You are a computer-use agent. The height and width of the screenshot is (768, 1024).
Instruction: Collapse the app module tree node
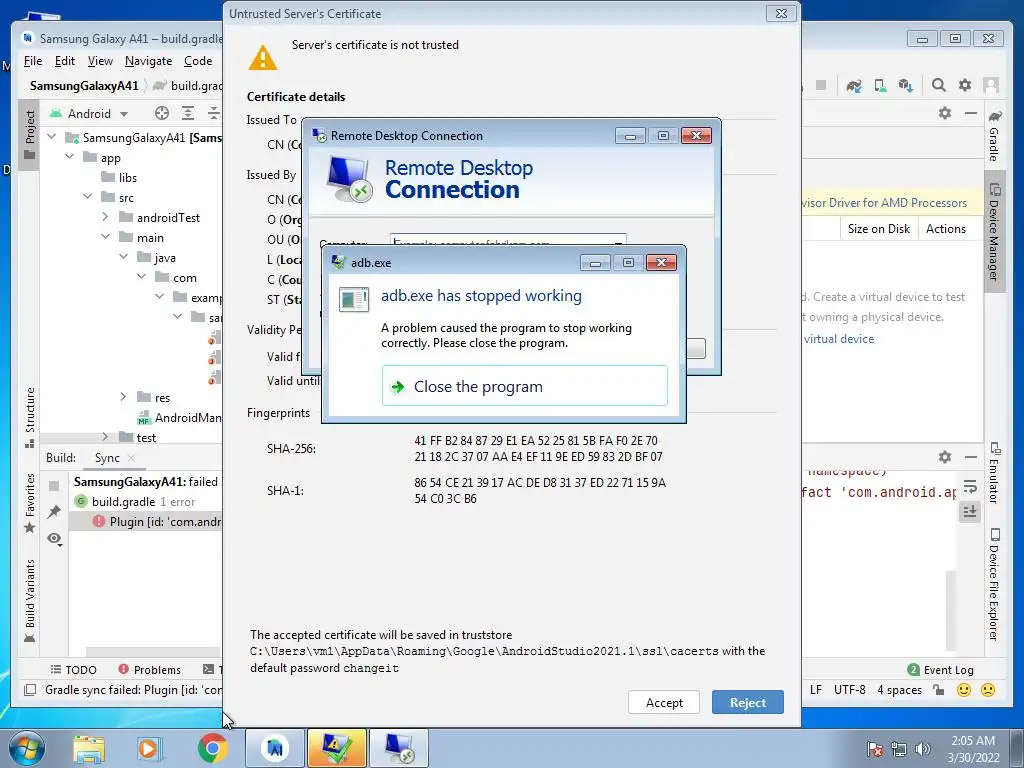click(70, 157)
